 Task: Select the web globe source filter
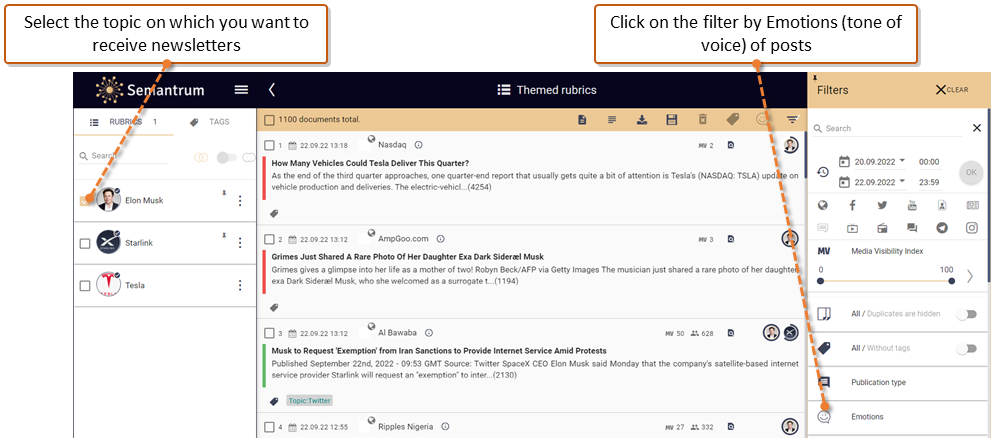click(822, 205)
